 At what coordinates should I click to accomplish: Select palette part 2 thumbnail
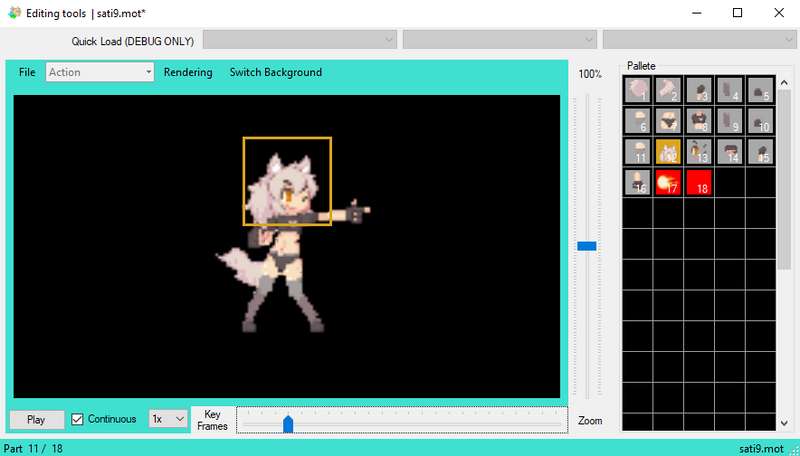(x=668, y=90)
